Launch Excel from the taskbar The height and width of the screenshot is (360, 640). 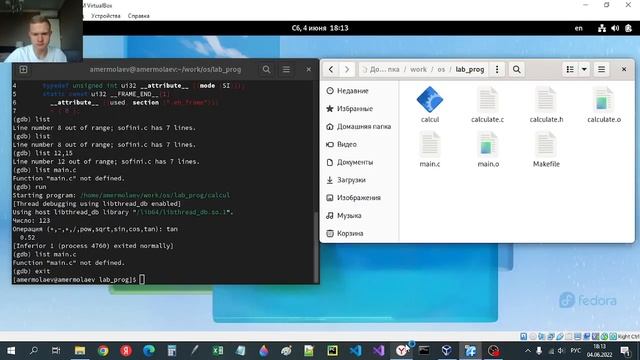(218, 351)
